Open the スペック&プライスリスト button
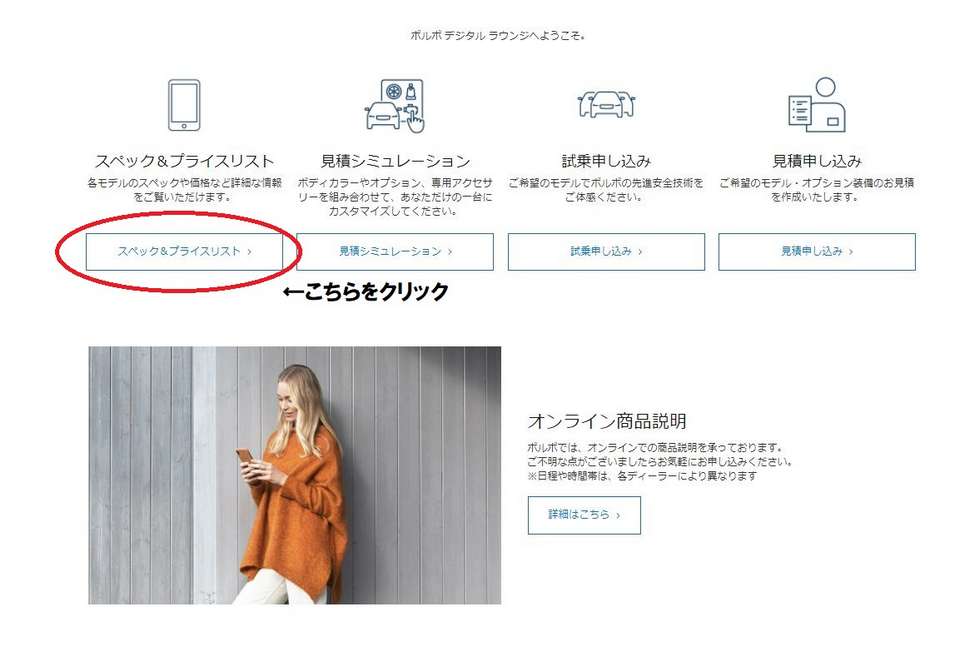The height and width of the screenshot is (657, 980). (184, 252)
